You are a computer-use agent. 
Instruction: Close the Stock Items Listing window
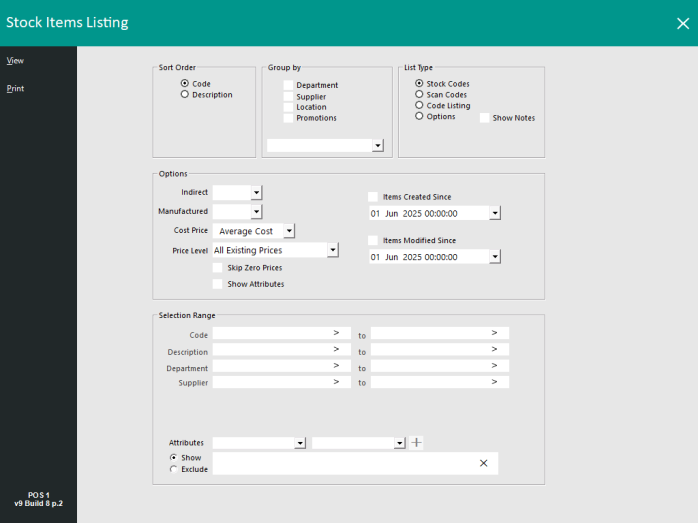pyautogui.click(x=683, y=23)
